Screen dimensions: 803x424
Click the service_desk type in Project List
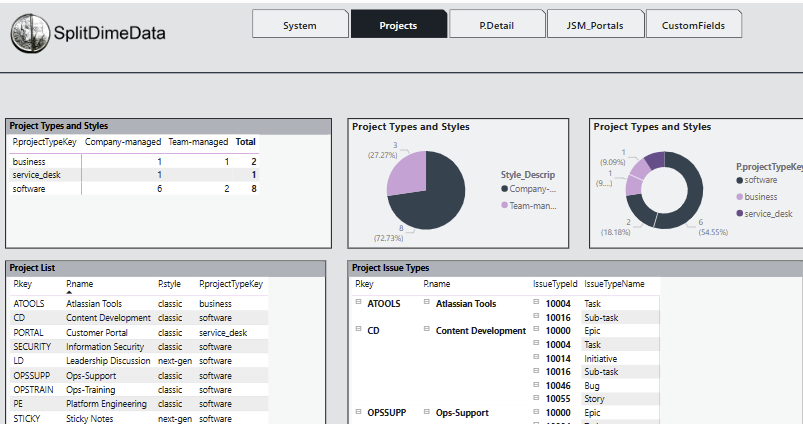click(223, 333)
